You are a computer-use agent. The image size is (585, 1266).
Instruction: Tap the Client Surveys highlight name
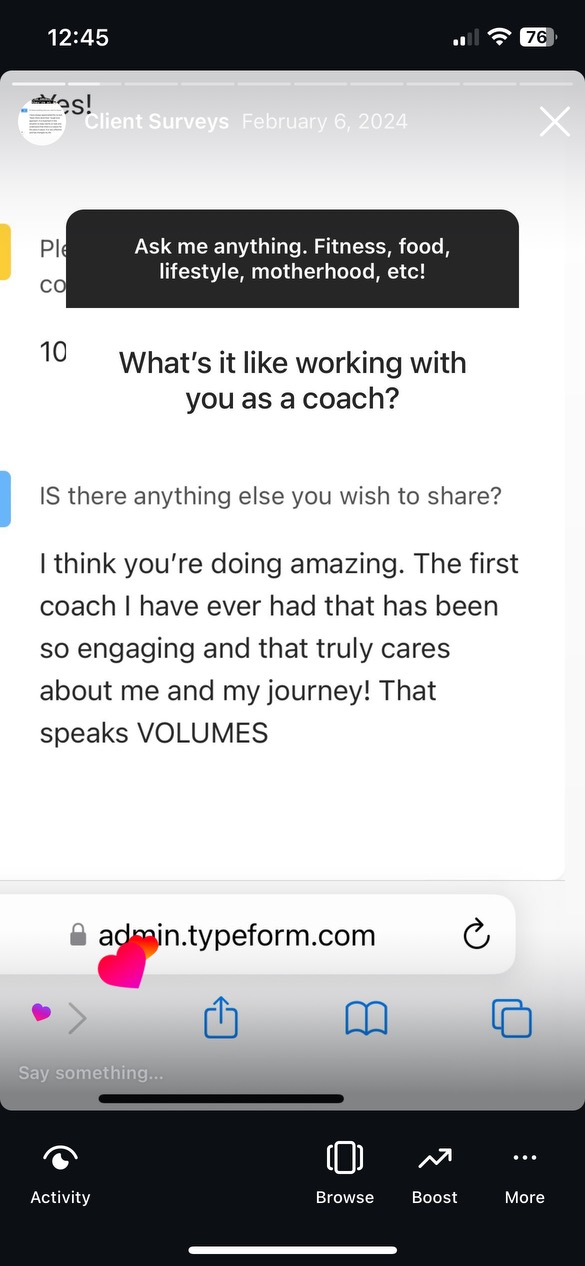157,122
